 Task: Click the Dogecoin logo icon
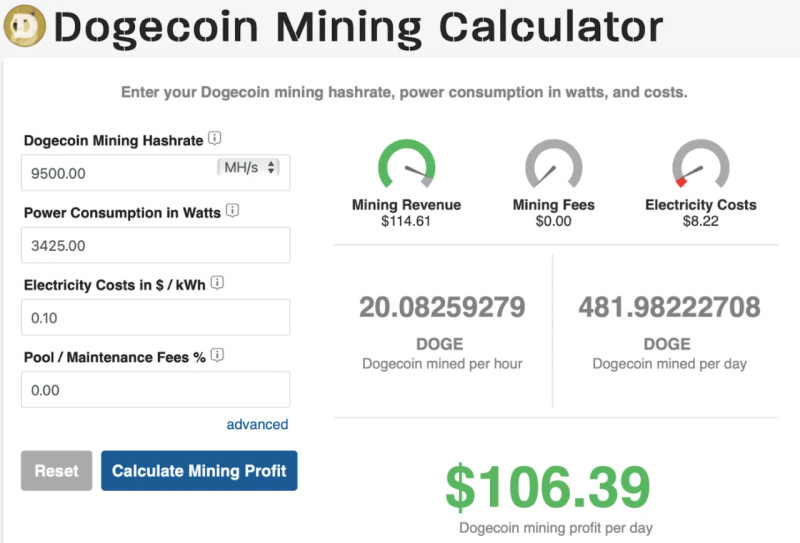pyautogui.click(x=25, y=27)
